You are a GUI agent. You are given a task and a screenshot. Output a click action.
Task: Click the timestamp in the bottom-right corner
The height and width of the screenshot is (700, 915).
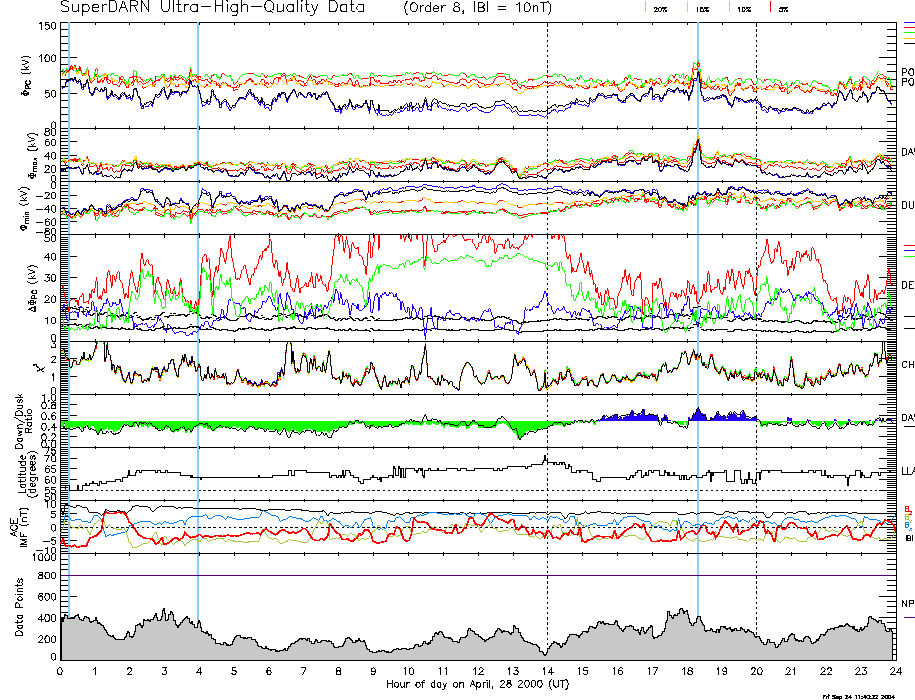coord(860,695)
